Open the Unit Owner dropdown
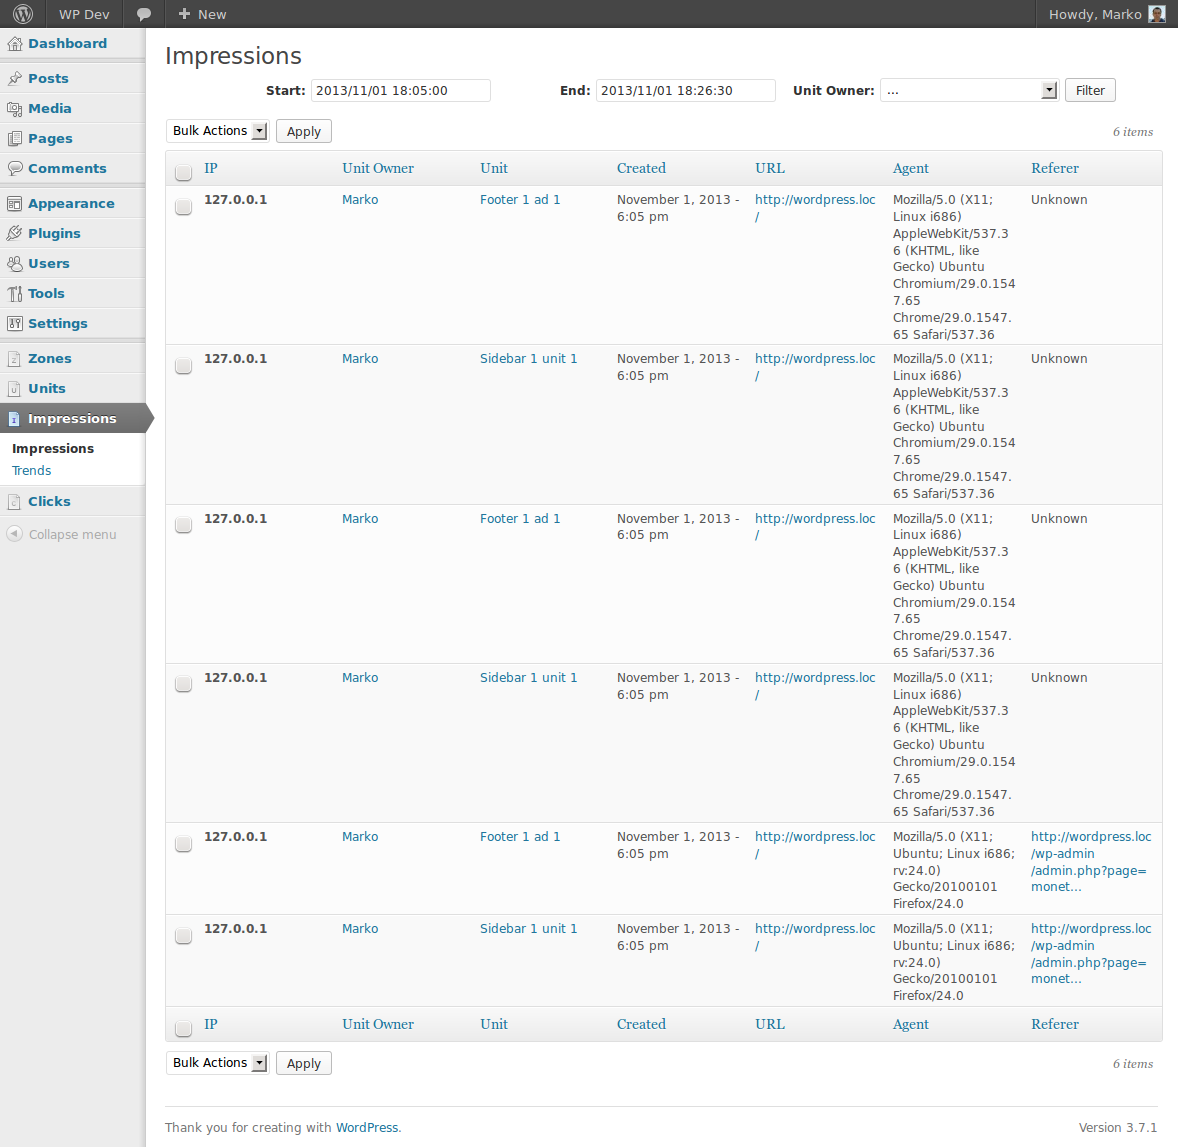Viewport: 1178px width, 1147px height. (x=969, y=91)
